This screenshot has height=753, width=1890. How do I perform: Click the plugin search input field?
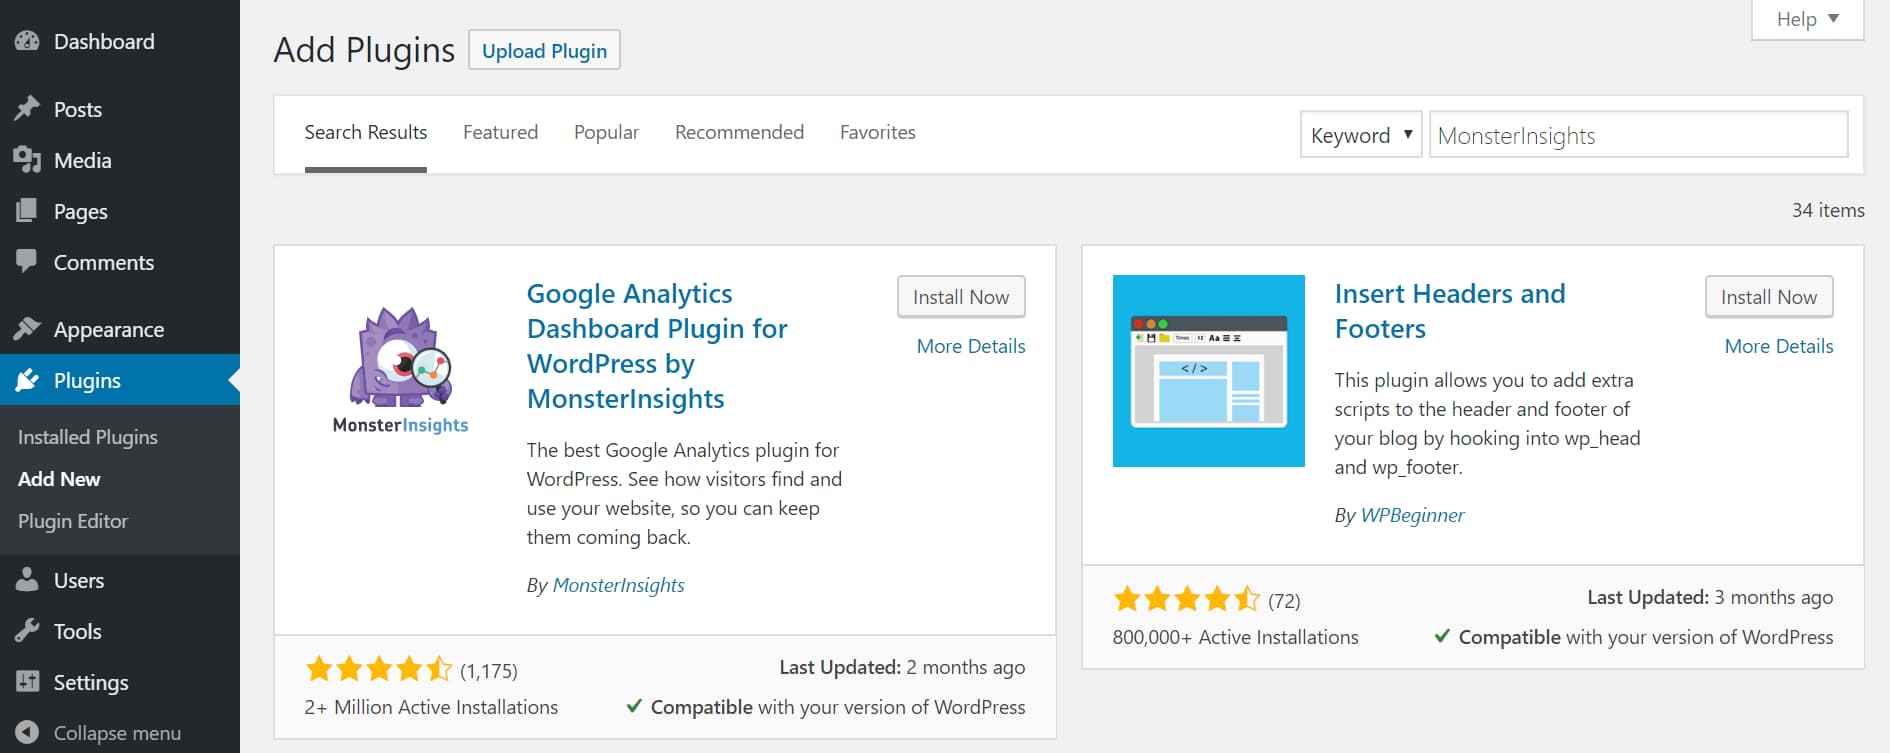click(1638, 135)
